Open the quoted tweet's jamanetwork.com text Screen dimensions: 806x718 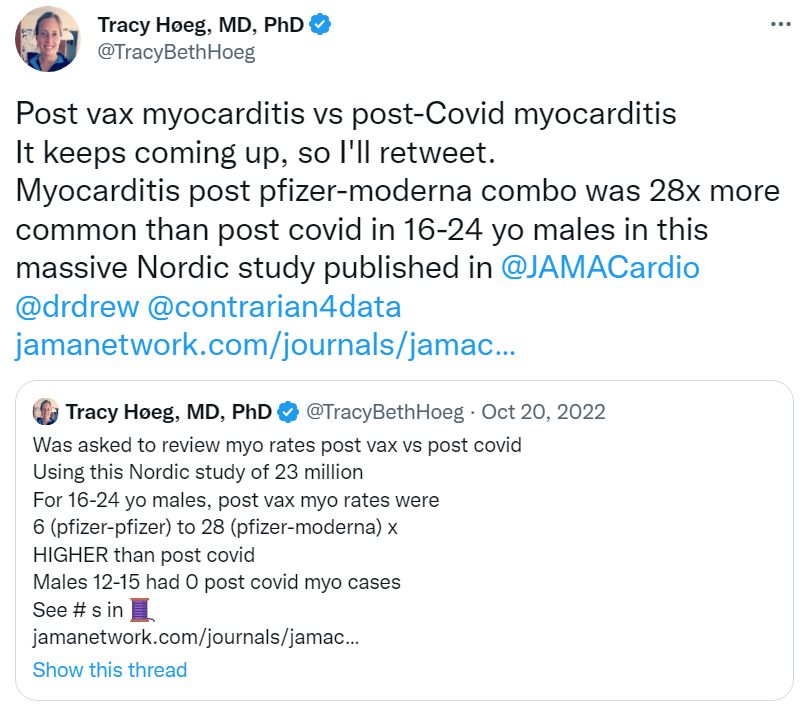[195, 636]
